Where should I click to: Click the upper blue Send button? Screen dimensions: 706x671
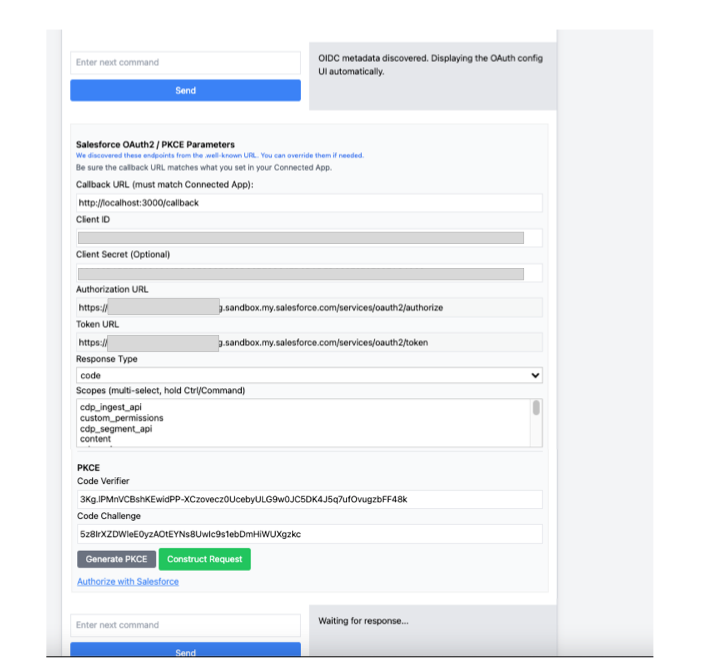tap(185, 91)
